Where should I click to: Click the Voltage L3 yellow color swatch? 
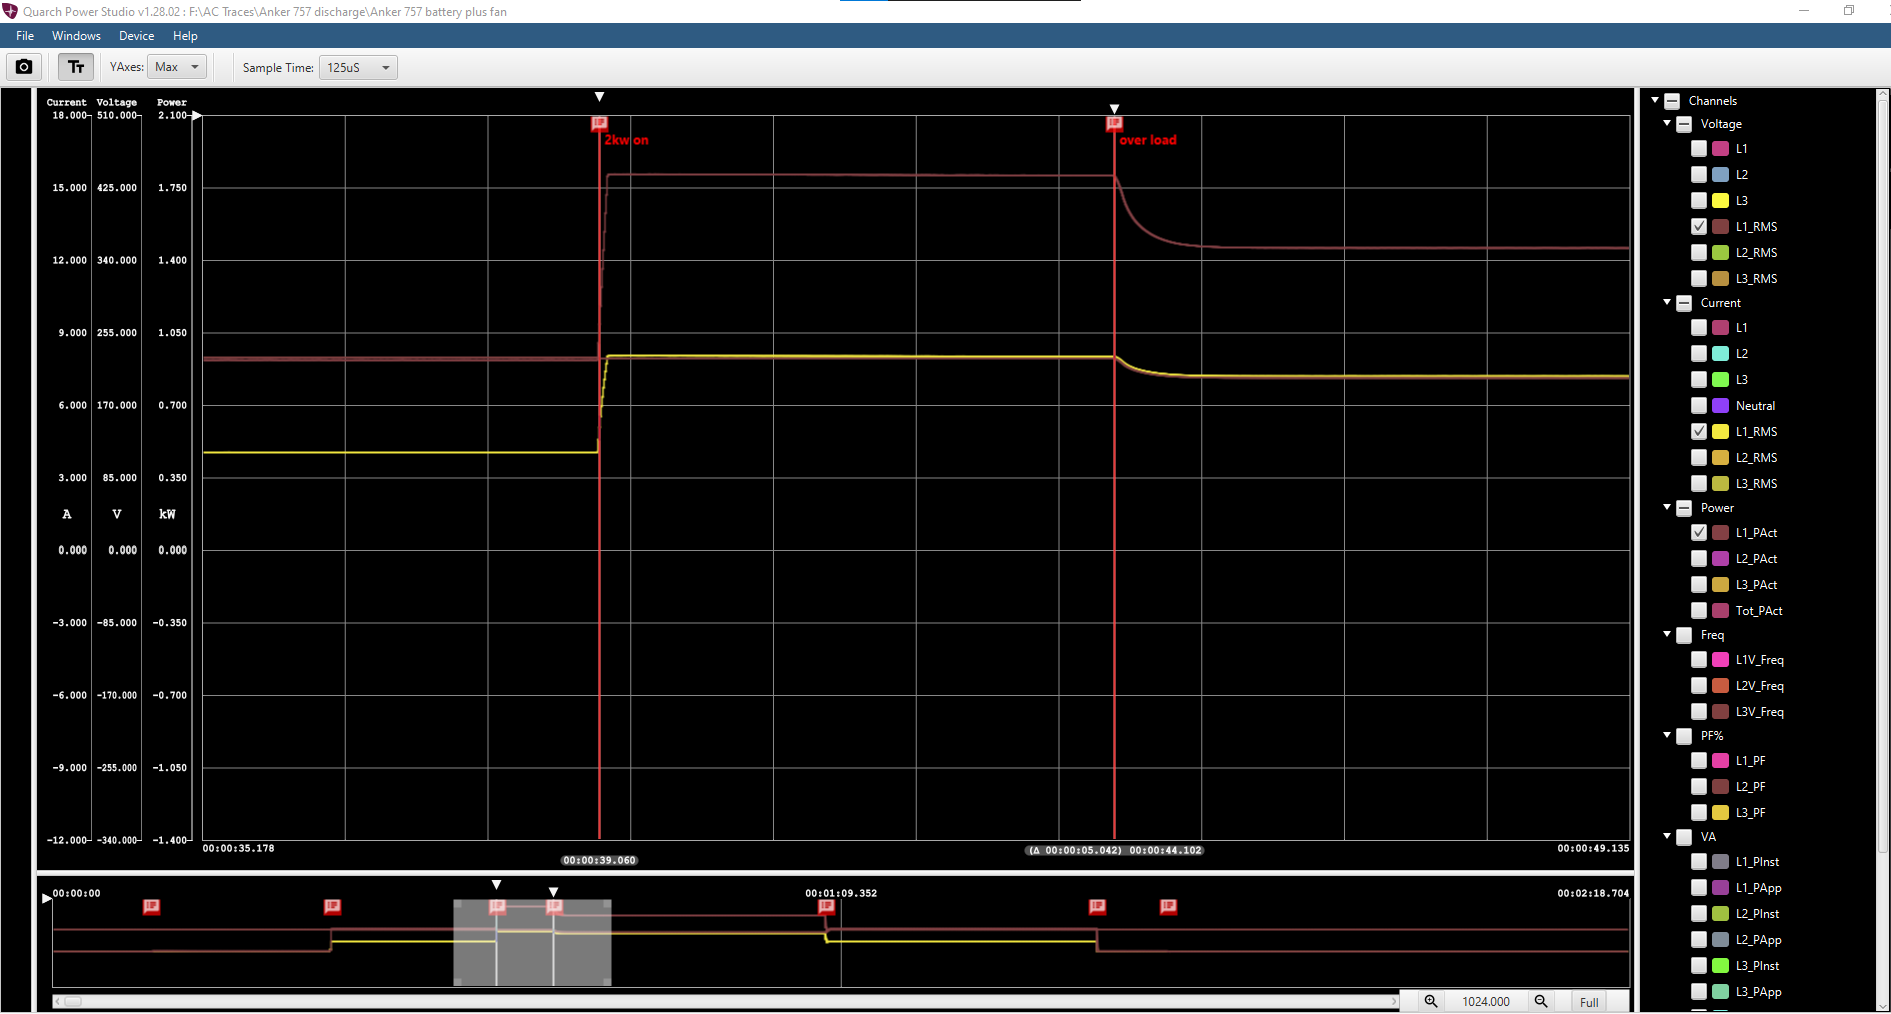1721,200
